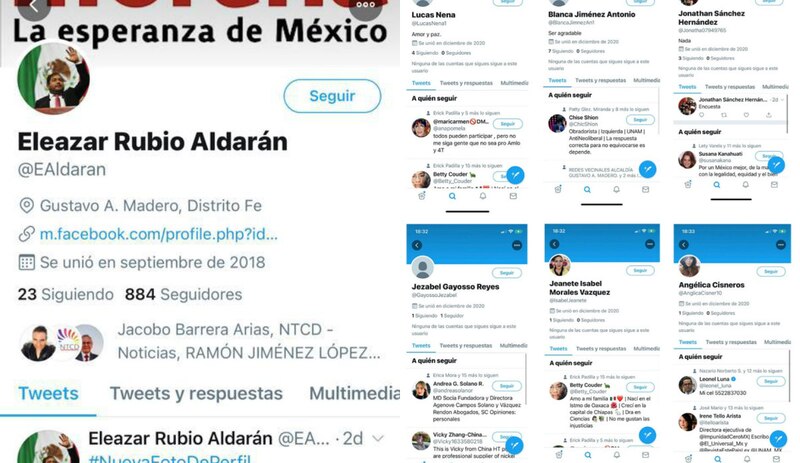Tap compose tweet icon in Jeanete Isabel screenshot
The image size is (800, 463).
point(647,435)
